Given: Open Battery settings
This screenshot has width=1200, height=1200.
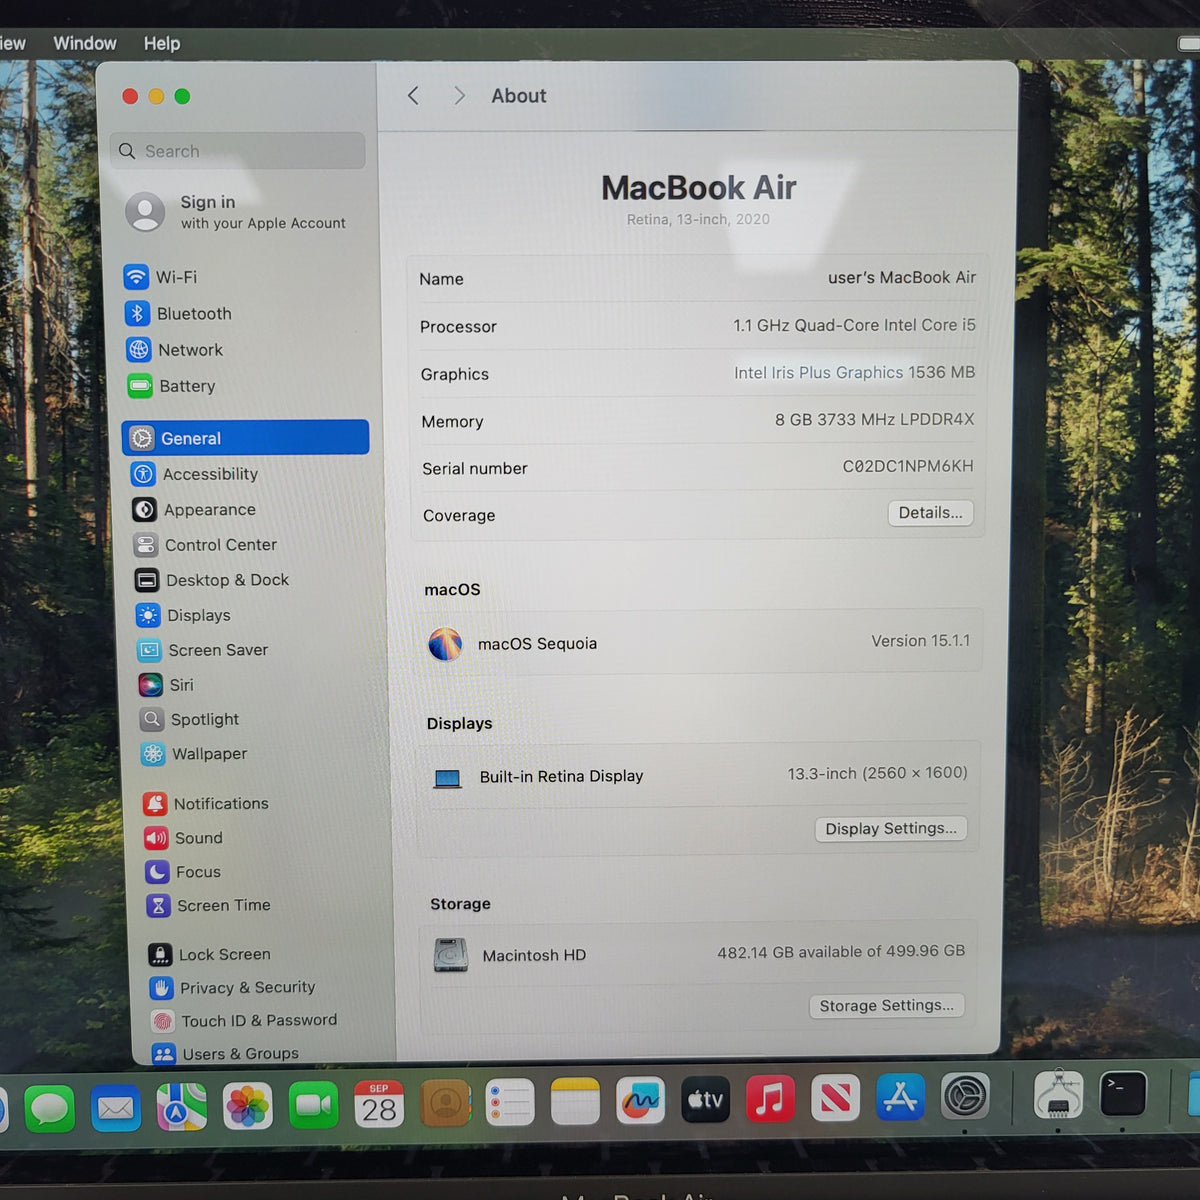Looking at the screenshot, I should pyautogui.click(x=171, y=386).
